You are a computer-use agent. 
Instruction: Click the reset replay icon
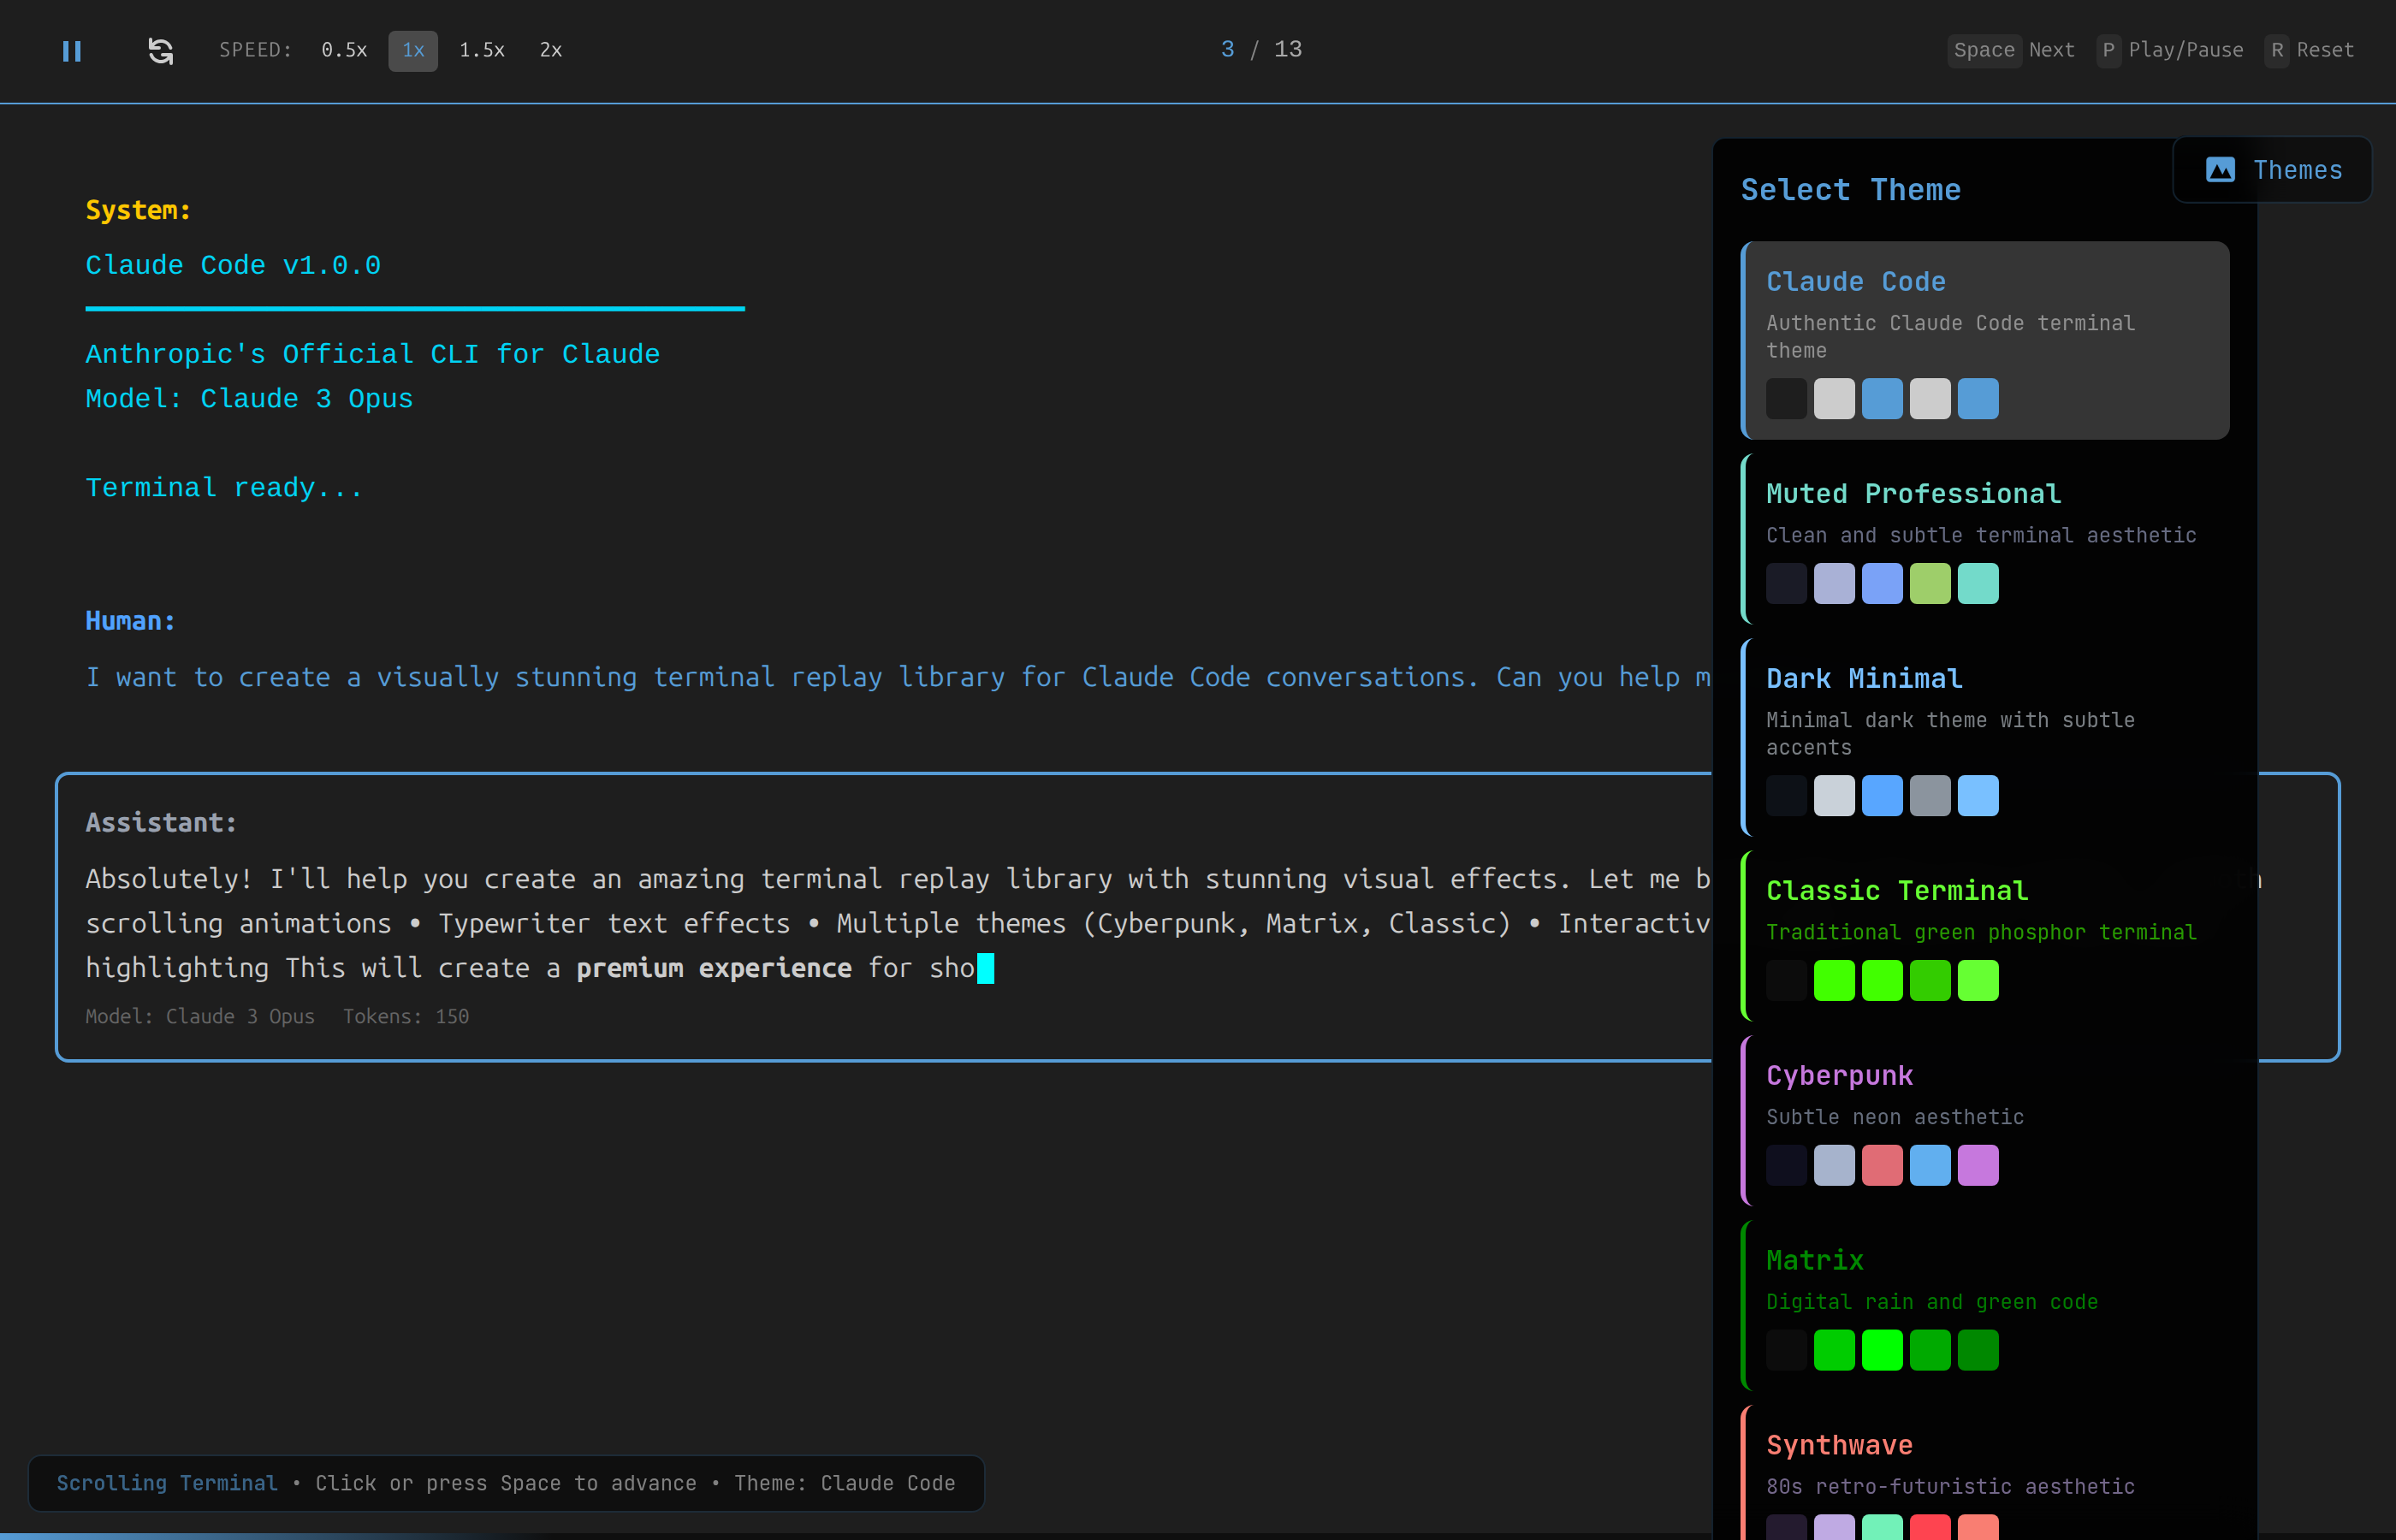pyautogui.click(x=160, y=50)
